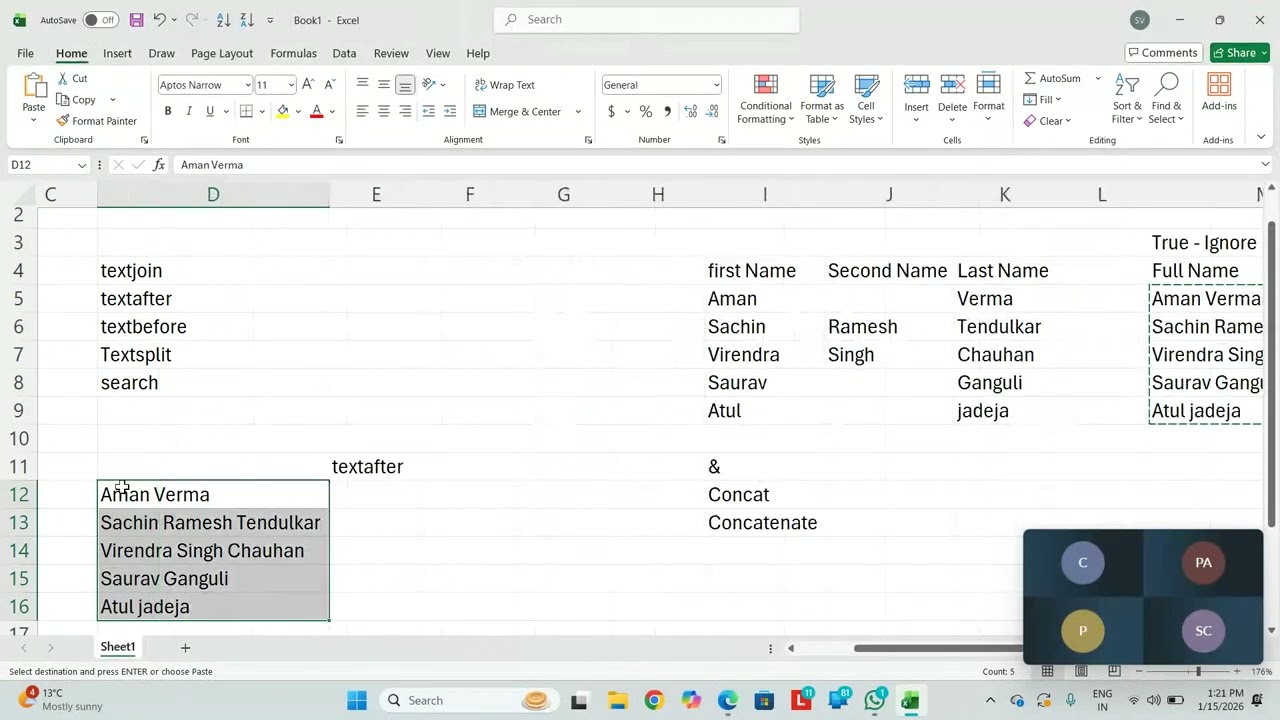The image size is (1280, 720).
Task: Click the AutoSum button
Action: [x=1052, y=78]
